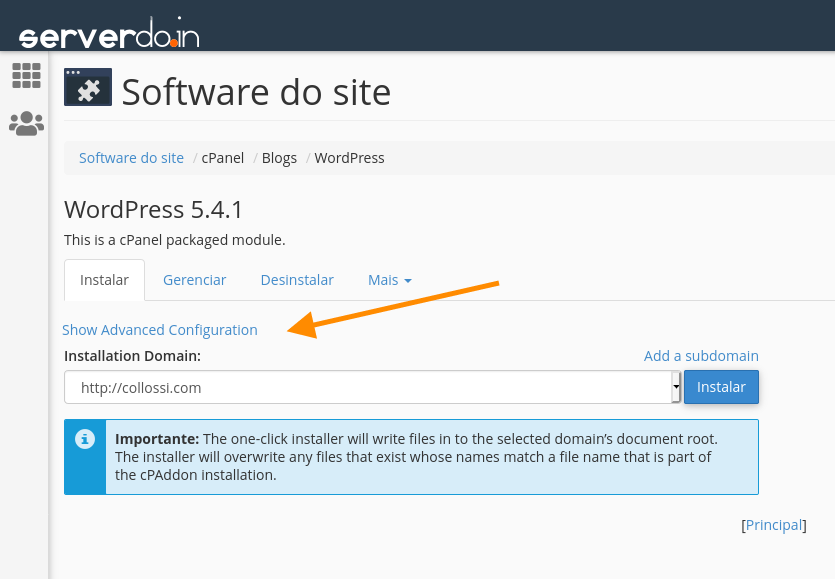Click the WordPress 5.4.1 heading
Viewport: 835px width, 579px height.
(153, 210)
